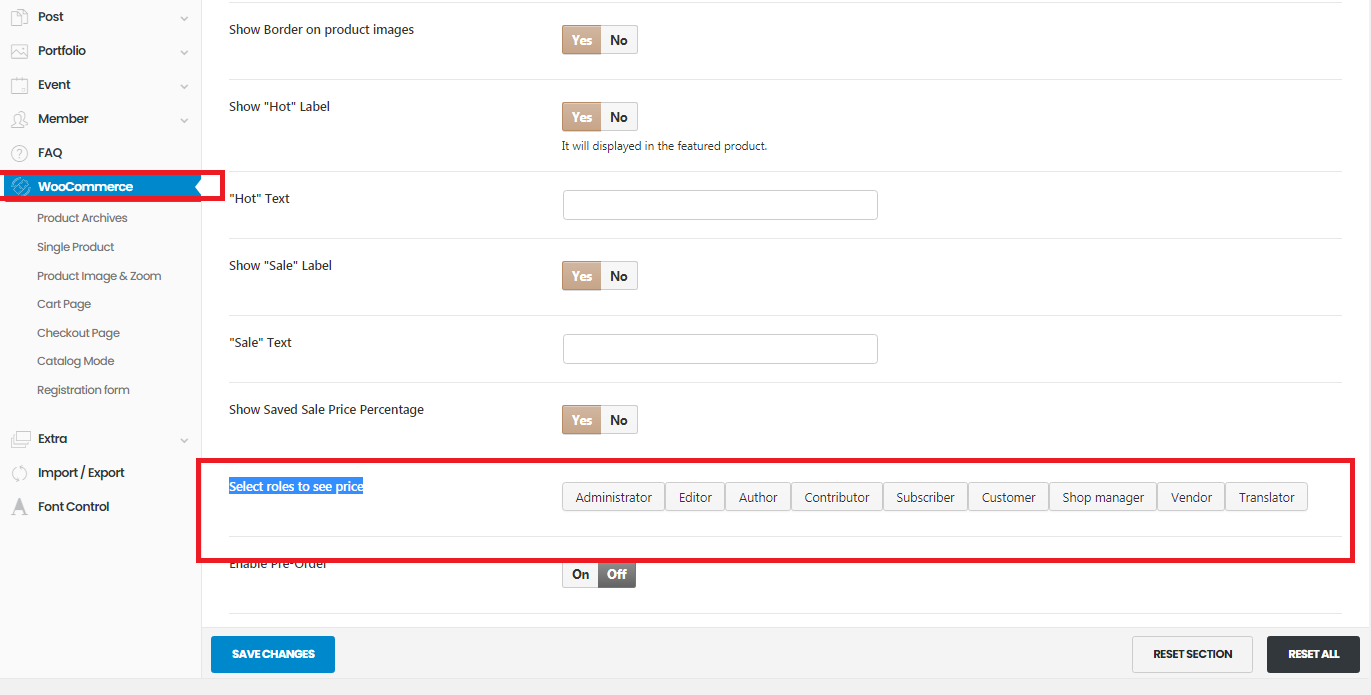This screenshot has width=1371, height=695.
Task: Expand the Post menu chevron
Action: coord(184,18)
